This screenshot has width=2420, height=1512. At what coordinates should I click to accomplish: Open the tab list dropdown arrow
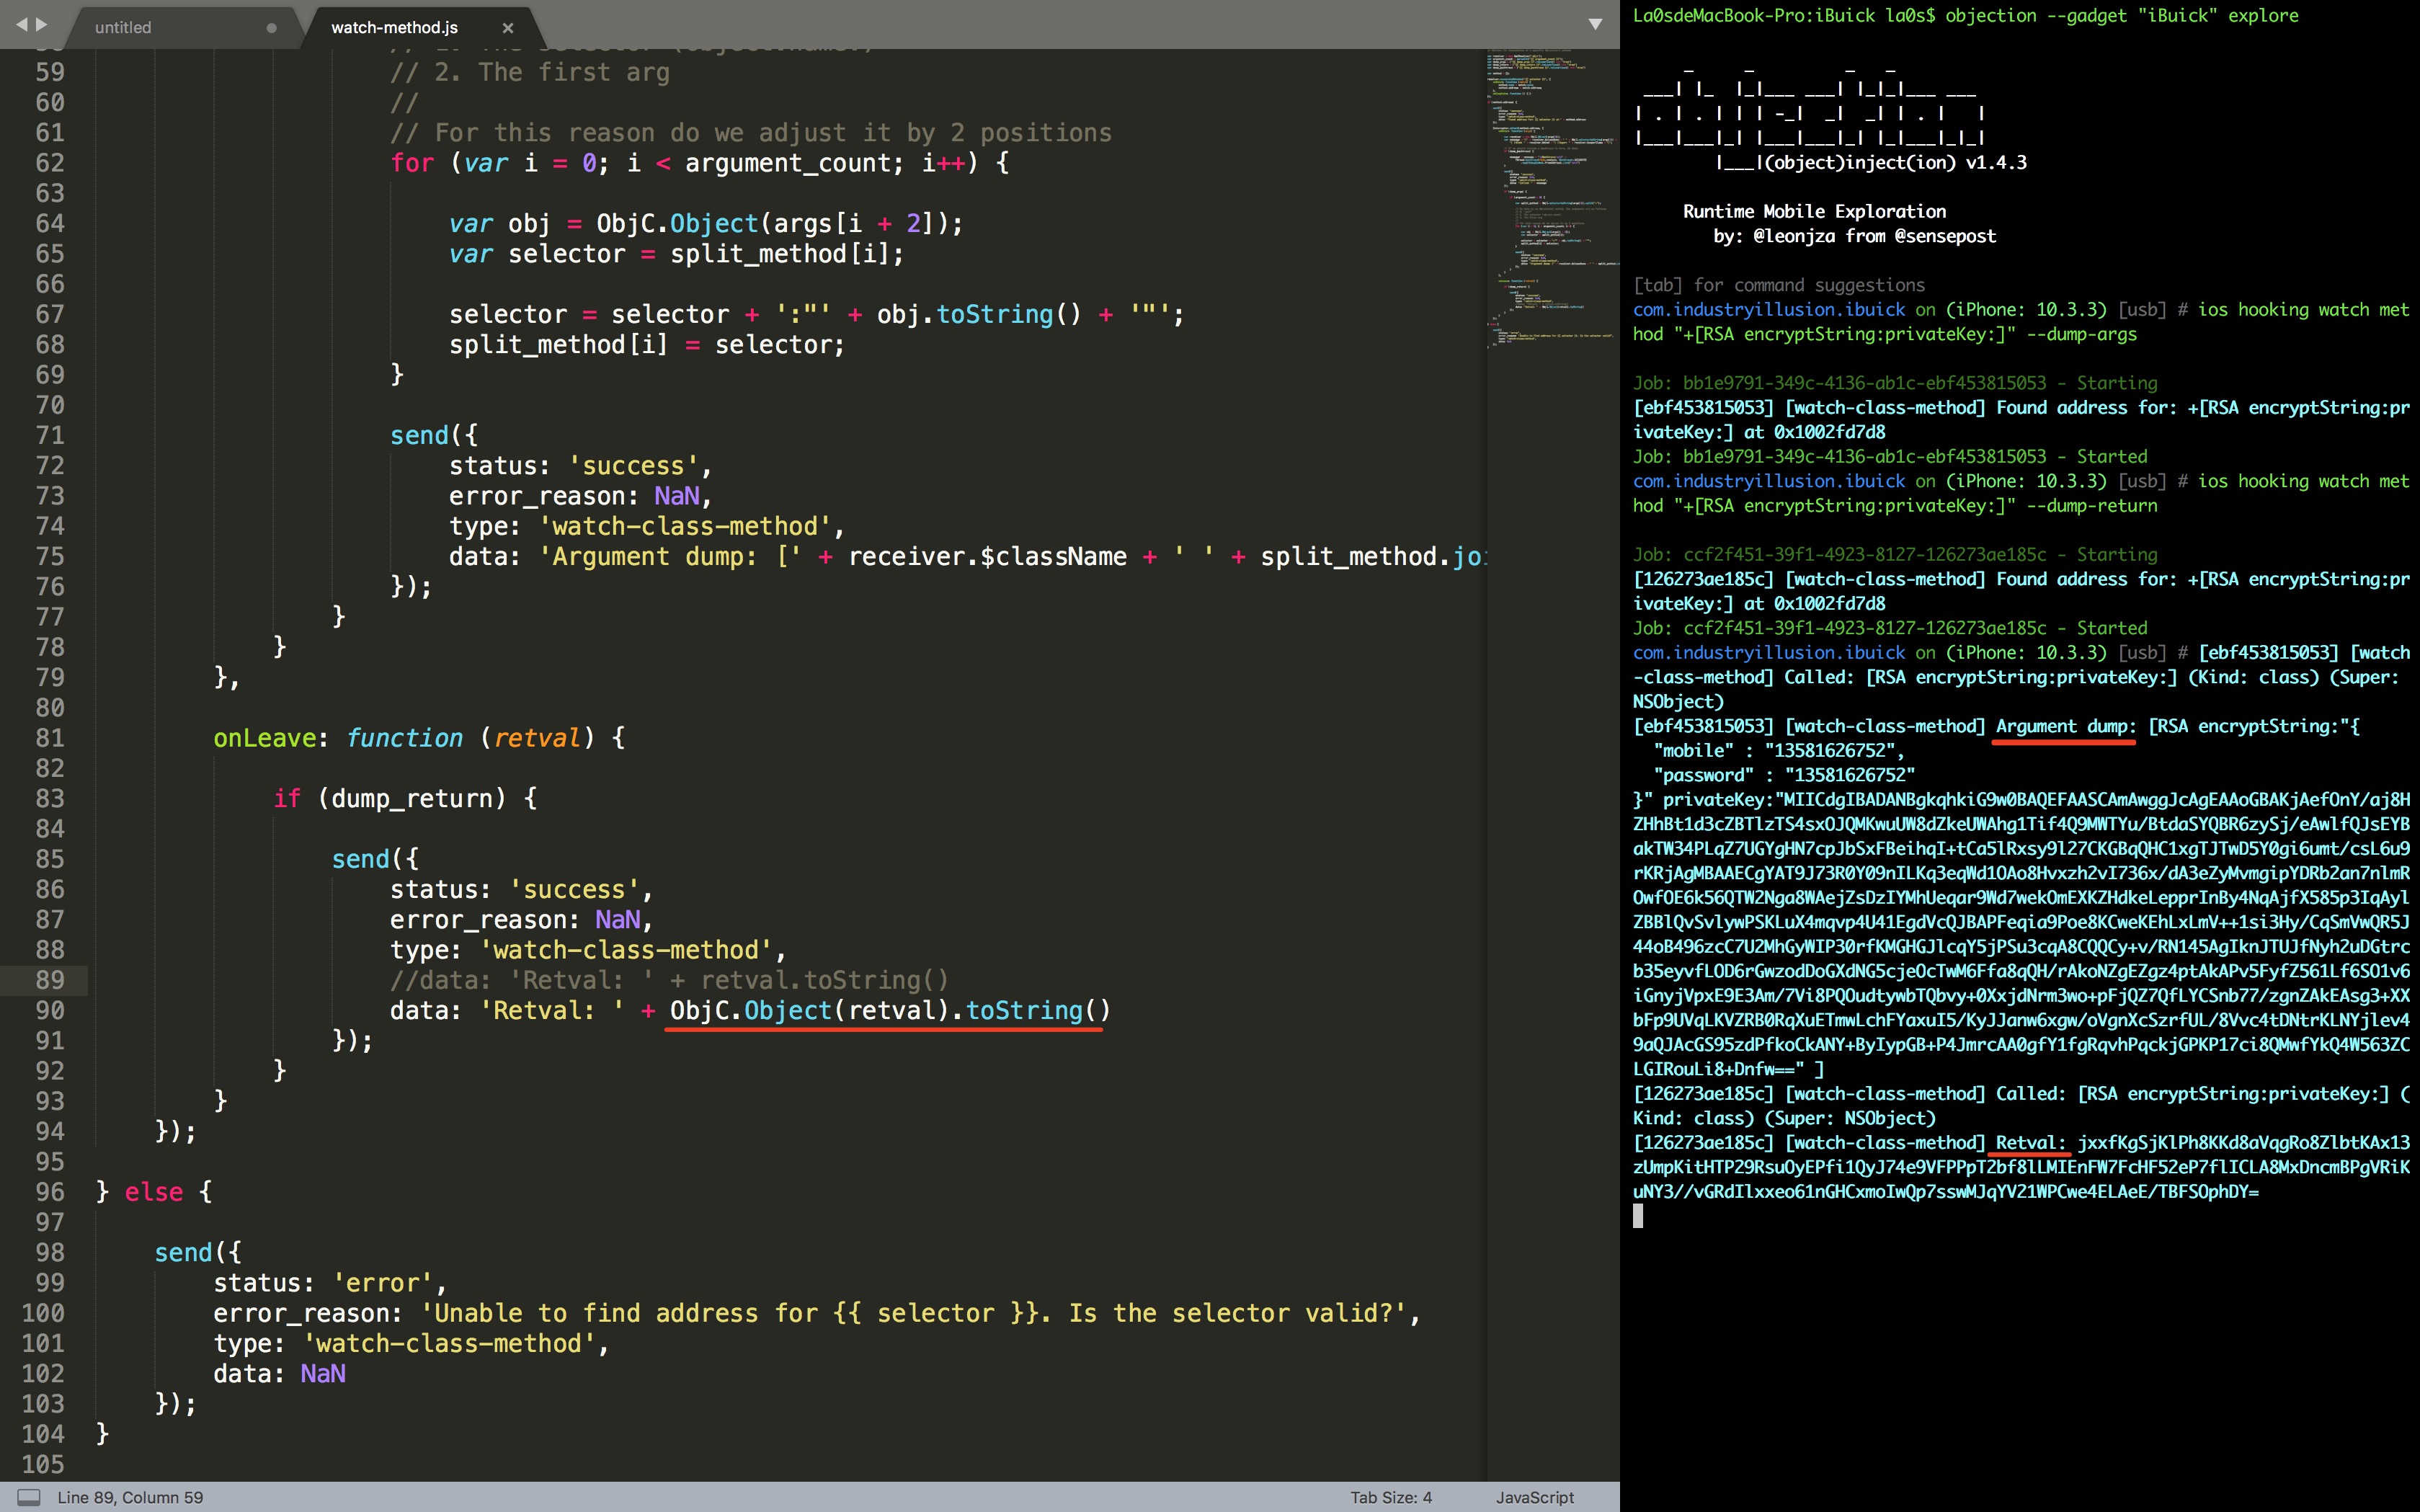1595,24
